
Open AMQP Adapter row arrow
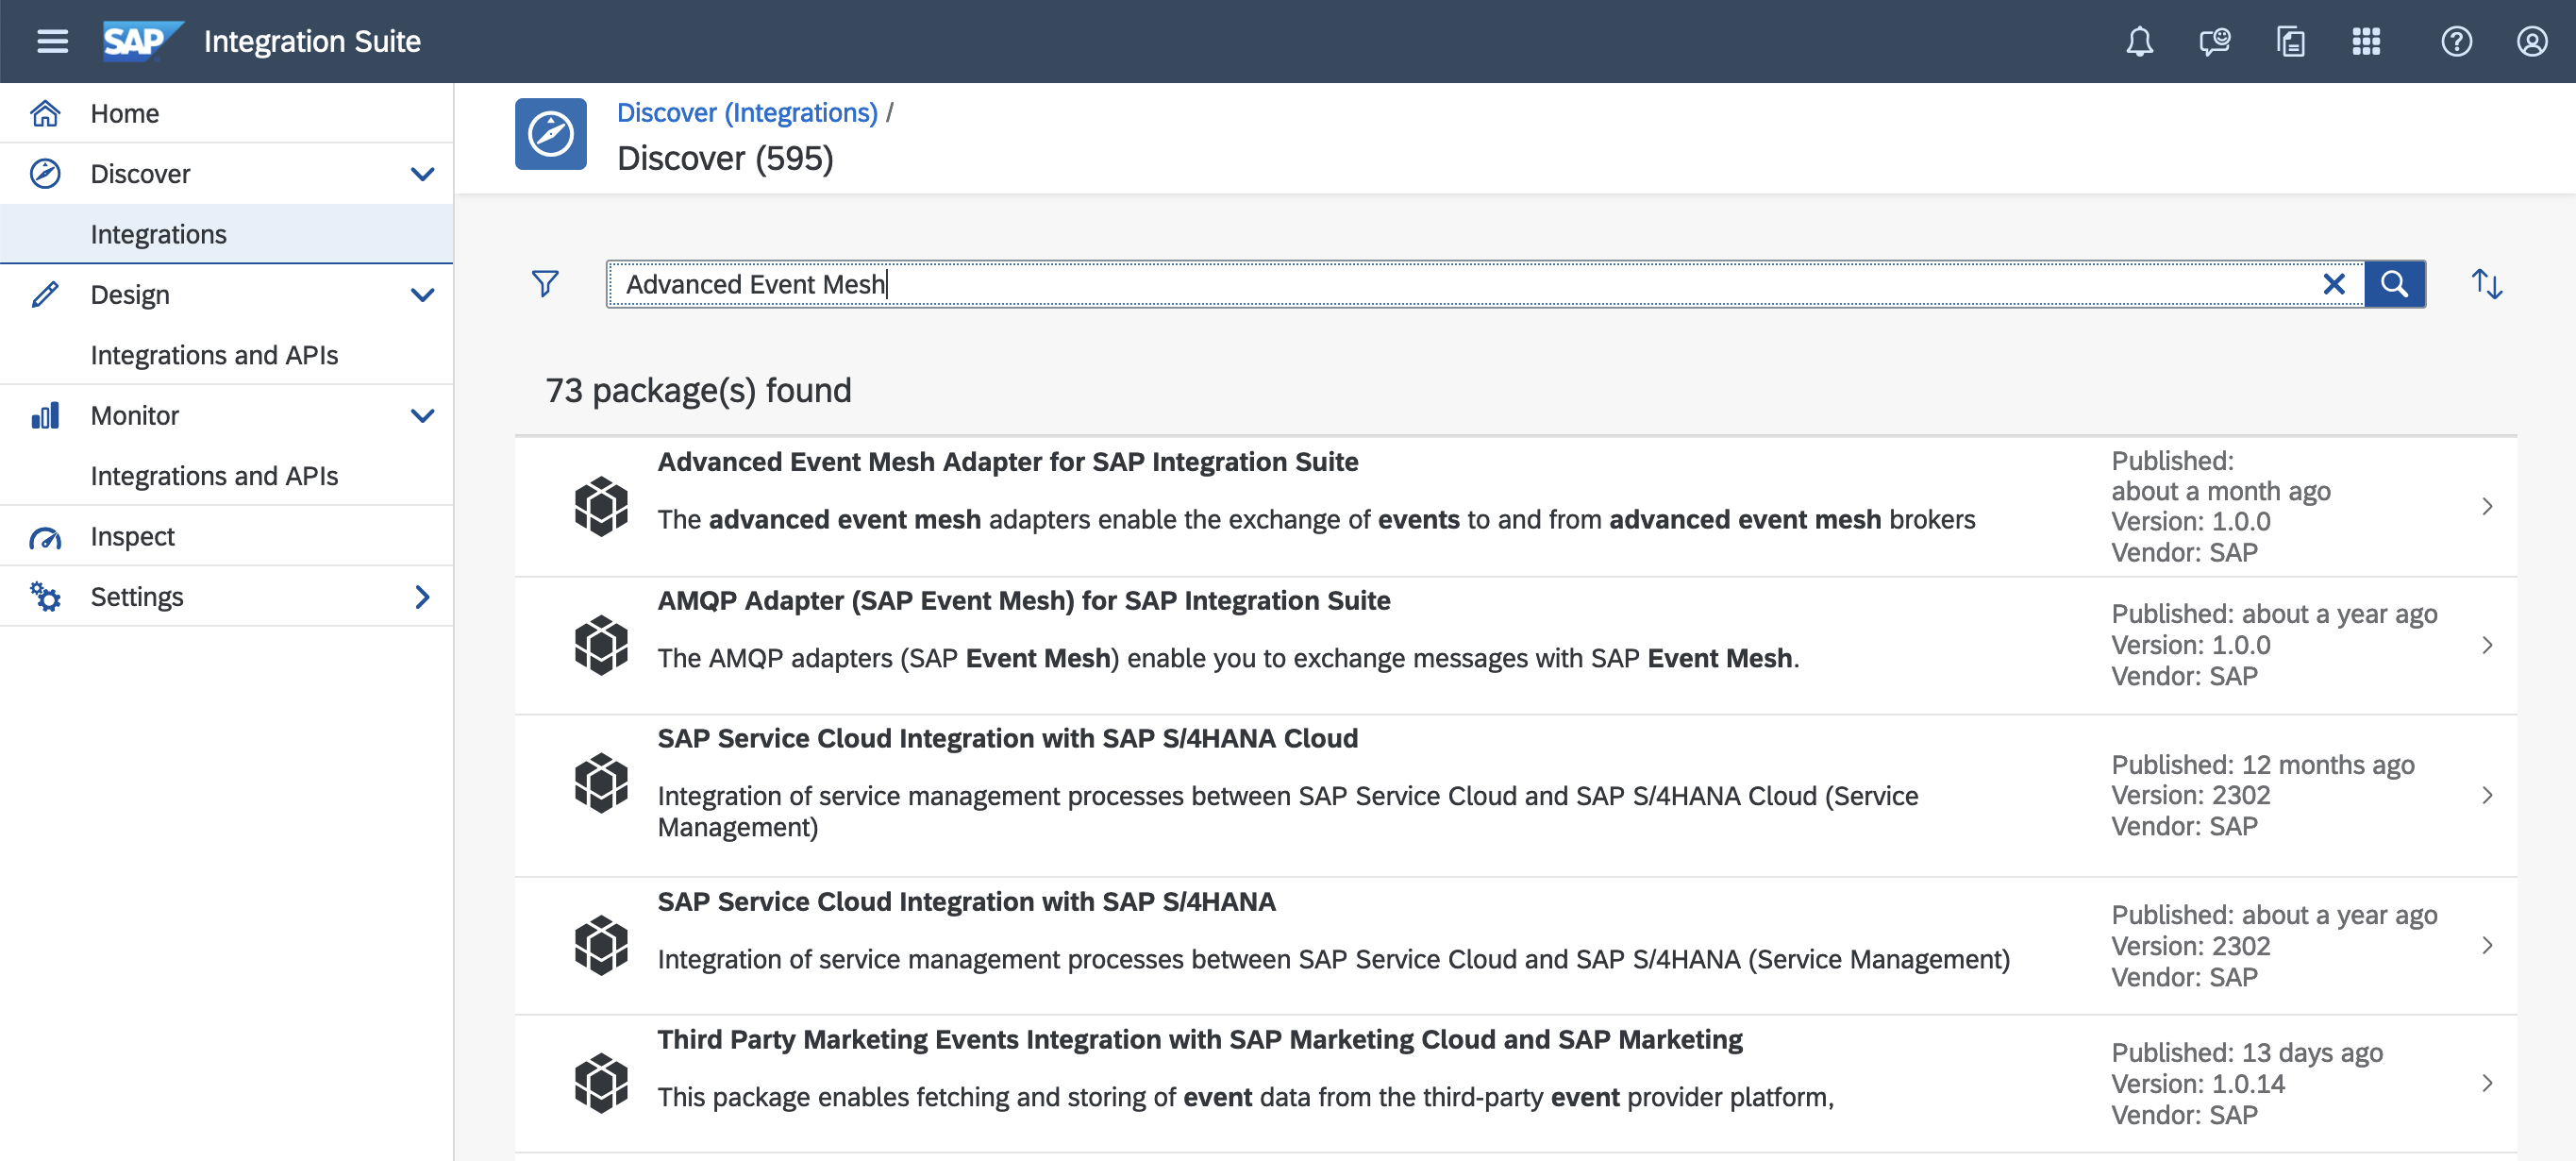click(x=2487, y=645)
